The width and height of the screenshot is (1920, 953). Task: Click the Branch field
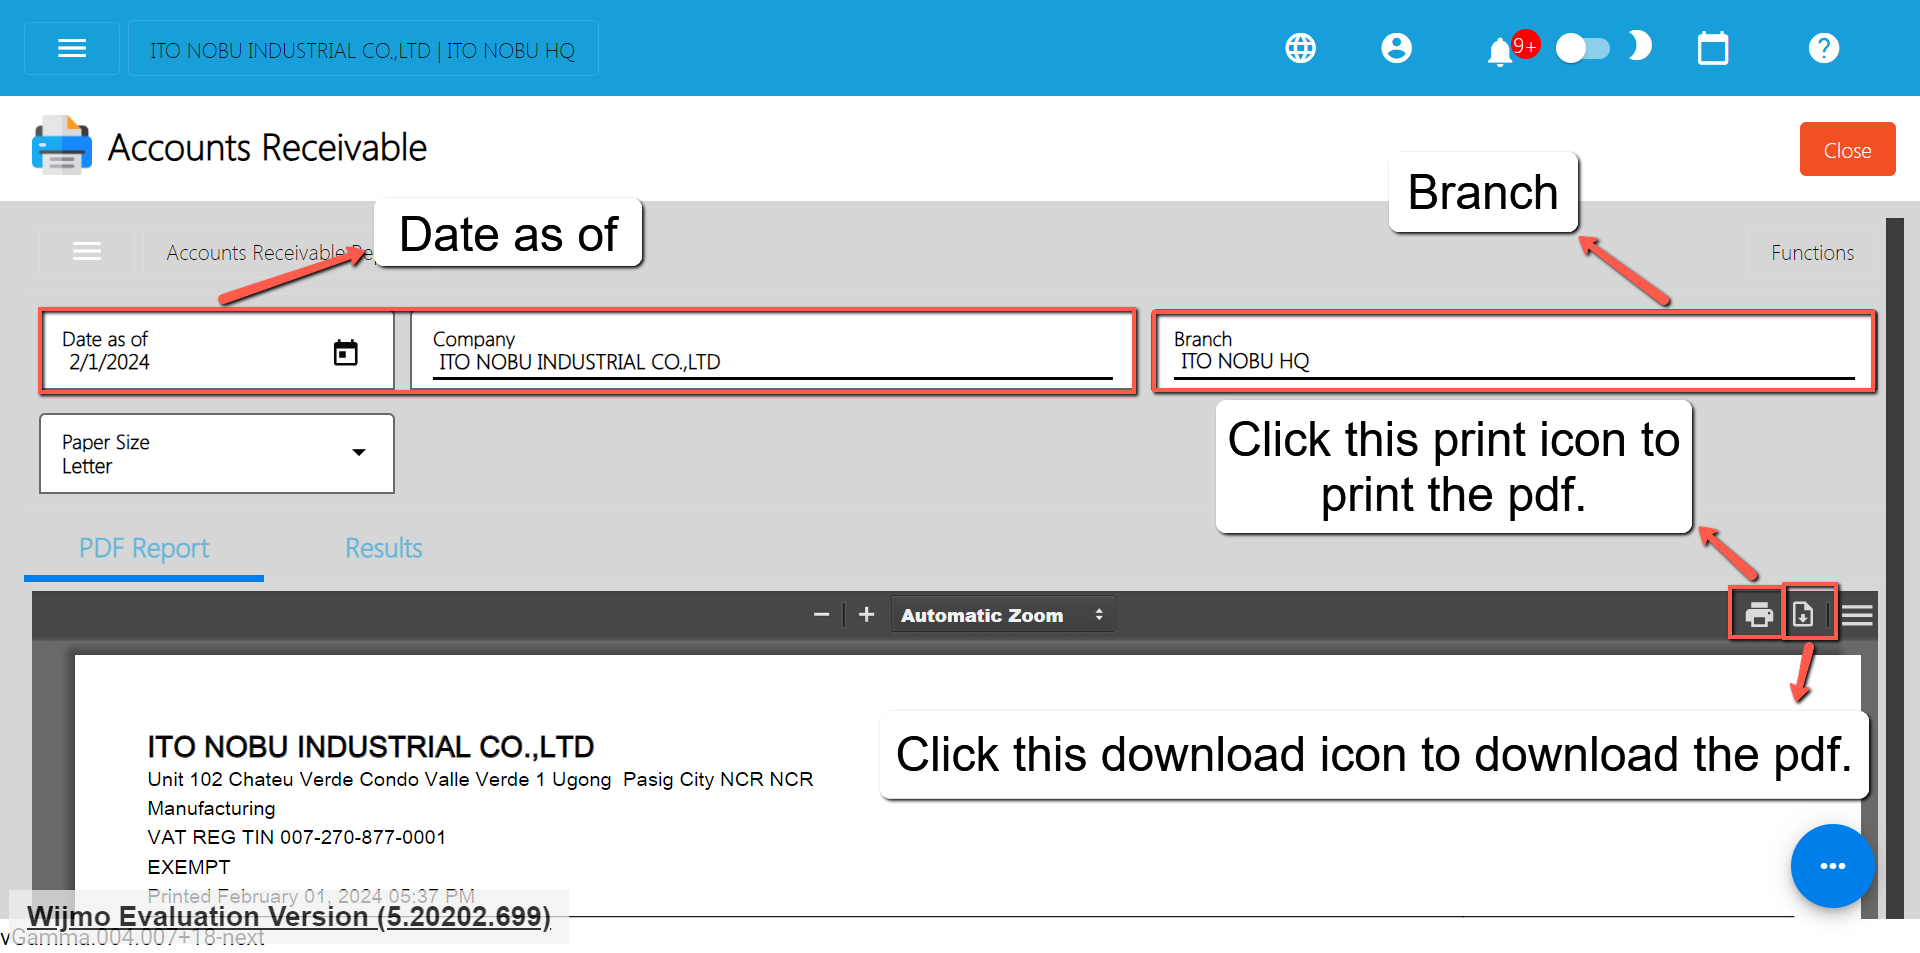1514,351
